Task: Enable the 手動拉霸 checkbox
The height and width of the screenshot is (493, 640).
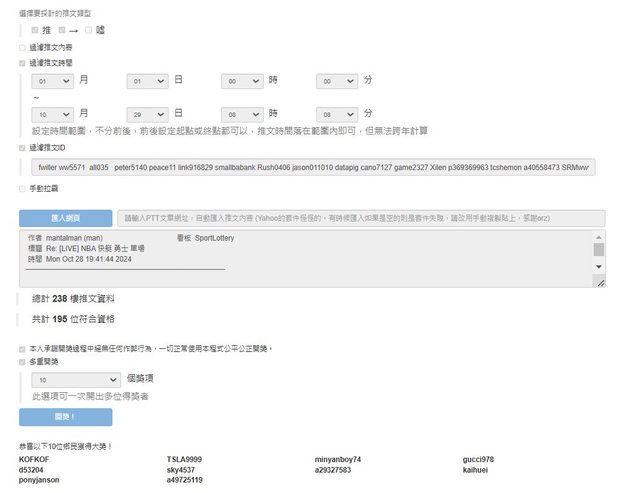Action: pos(23,188)
